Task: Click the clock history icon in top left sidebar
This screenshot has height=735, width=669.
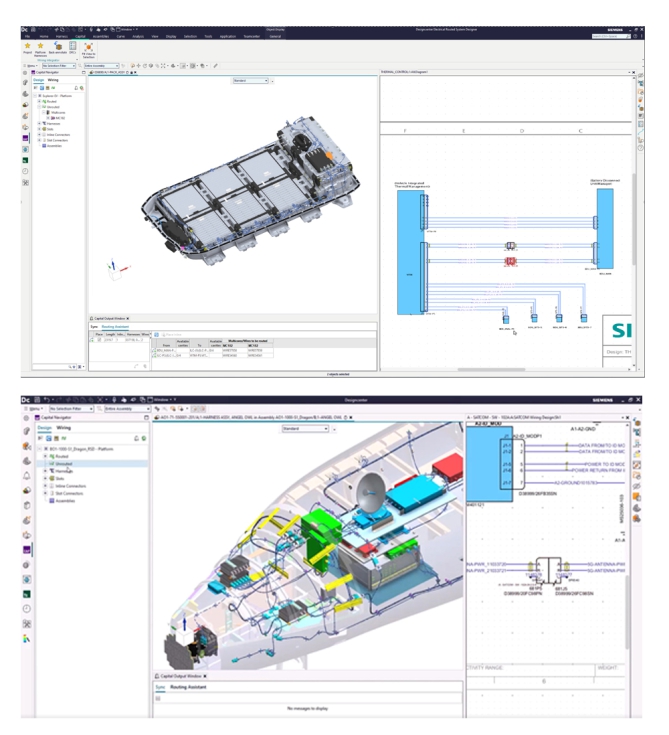Action: click(x=25, y=172)
